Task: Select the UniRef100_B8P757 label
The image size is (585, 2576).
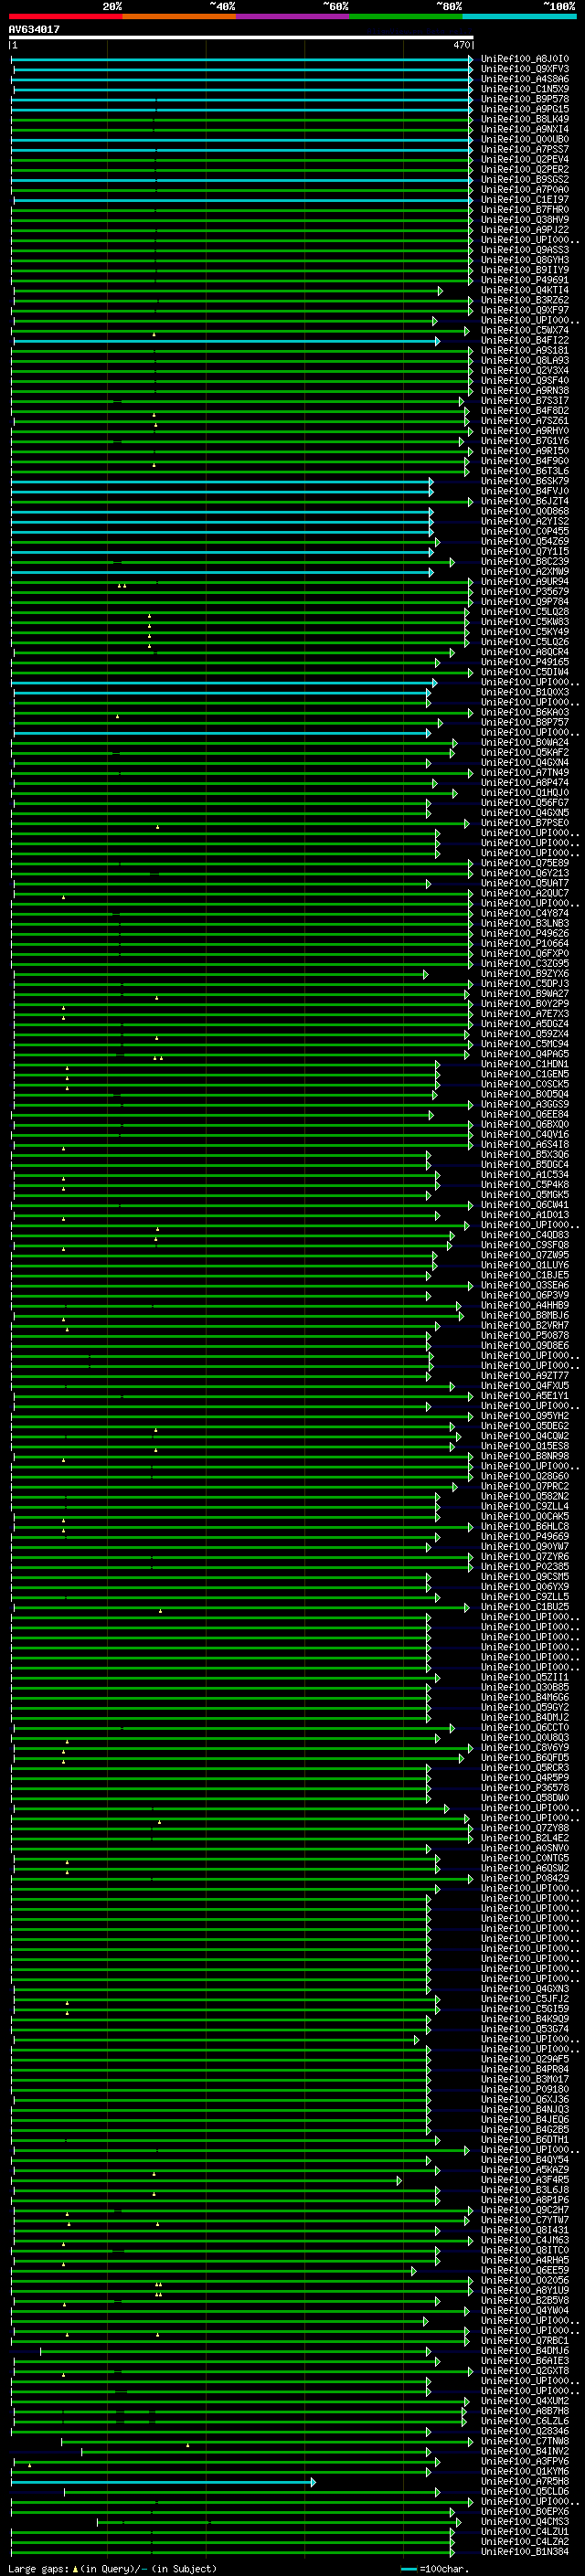Action: 525,722
